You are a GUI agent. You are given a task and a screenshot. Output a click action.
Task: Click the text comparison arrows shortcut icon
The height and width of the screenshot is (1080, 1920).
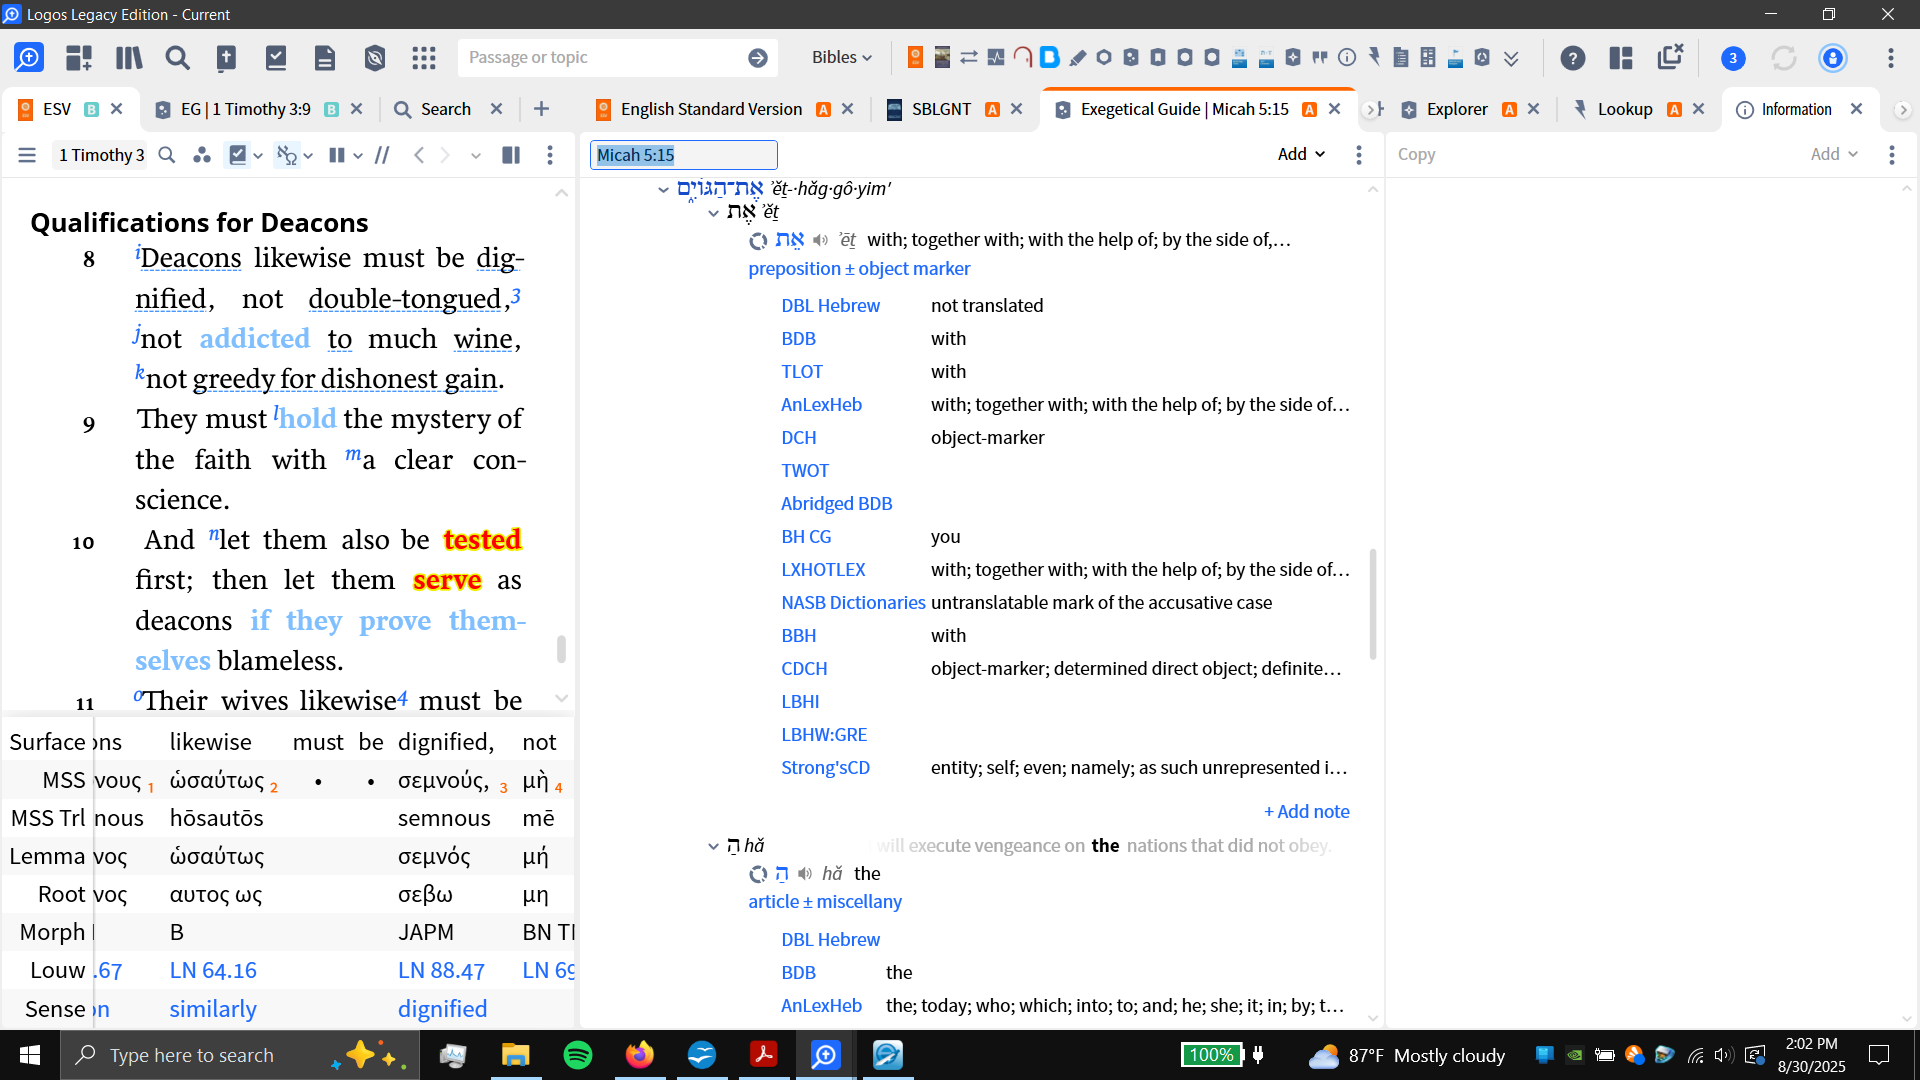[969, 58]
